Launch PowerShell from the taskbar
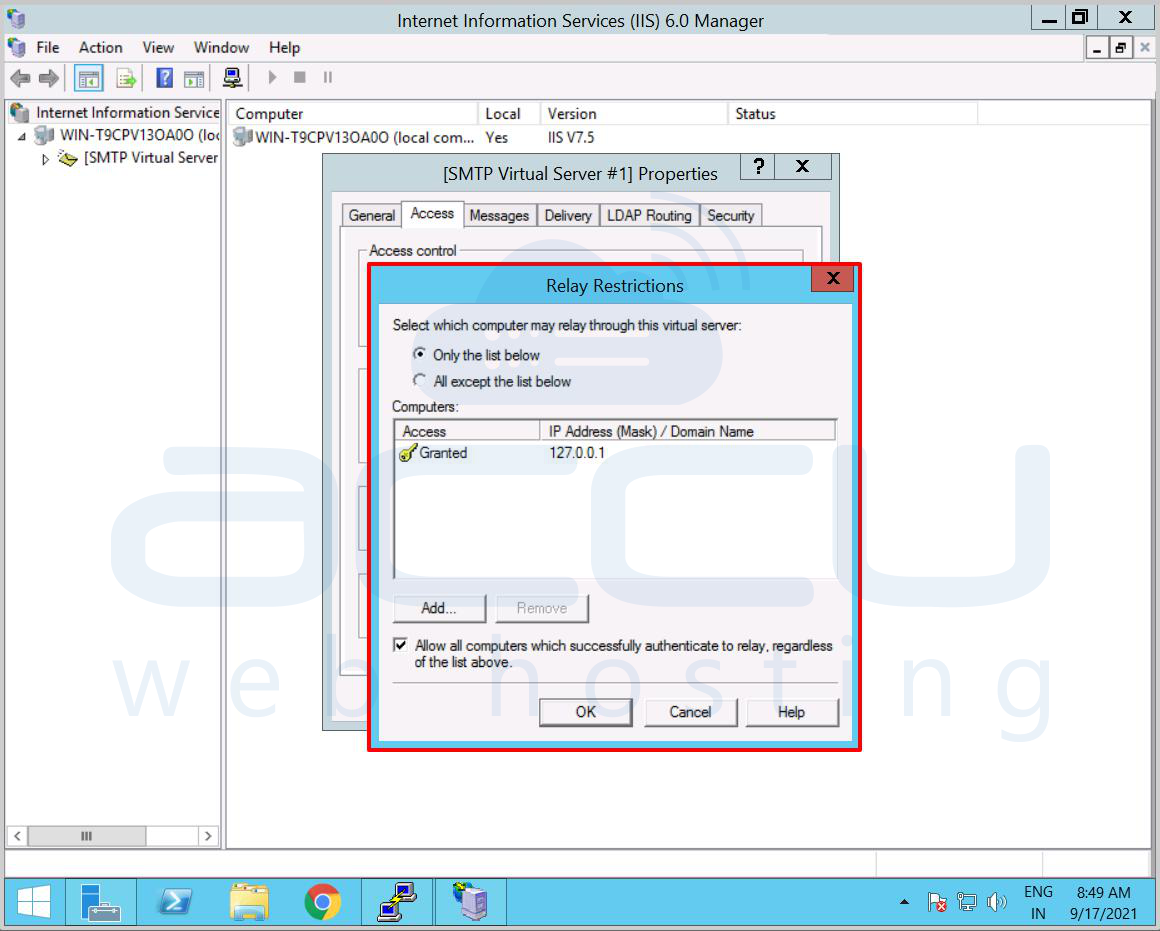1160x931 pixels. coord(175,902)
